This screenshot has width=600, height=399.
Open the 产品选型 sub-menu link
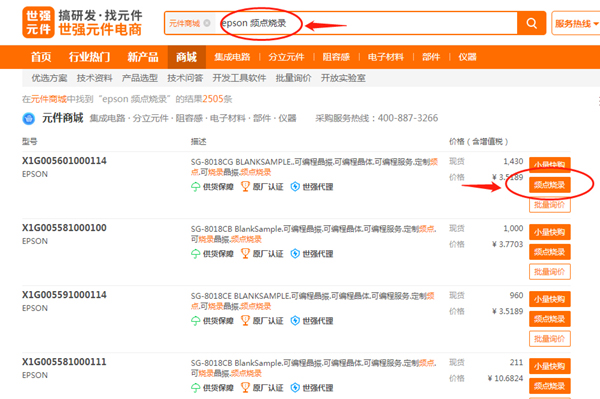140,78
